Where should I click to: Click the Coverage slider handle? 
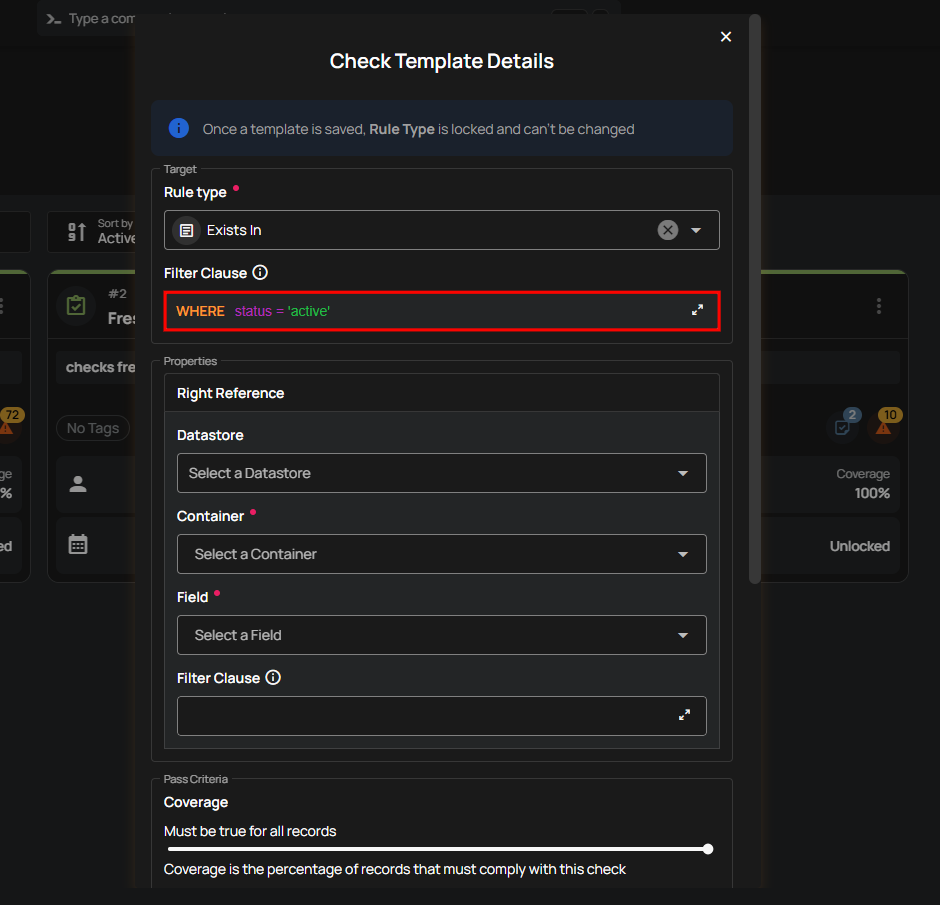coord(708,849)
